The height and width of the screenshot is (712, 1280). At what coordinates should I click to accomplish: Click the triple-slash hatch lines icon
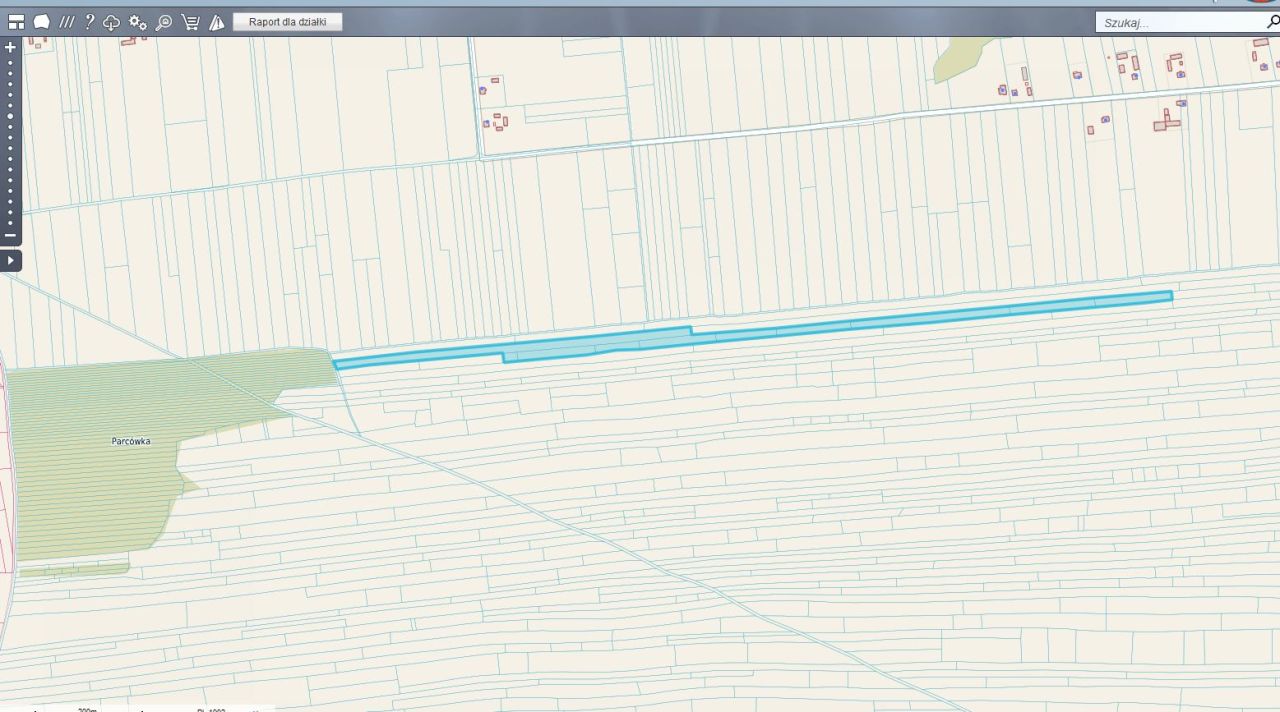tap(67, 22)
